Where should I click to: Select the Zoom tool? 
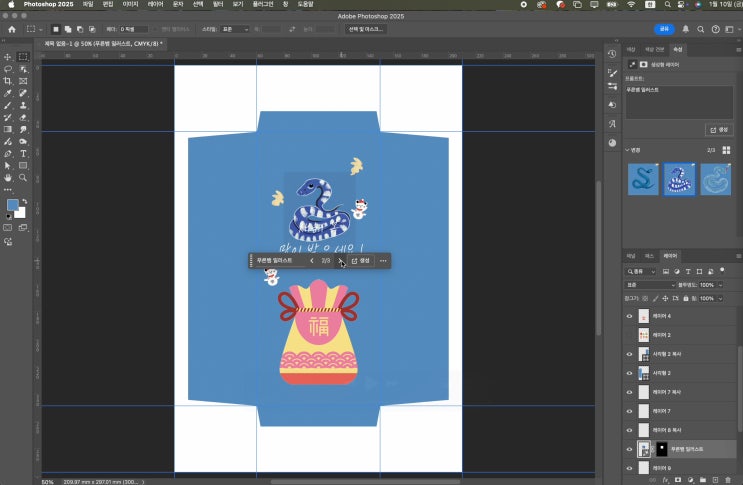23,177
